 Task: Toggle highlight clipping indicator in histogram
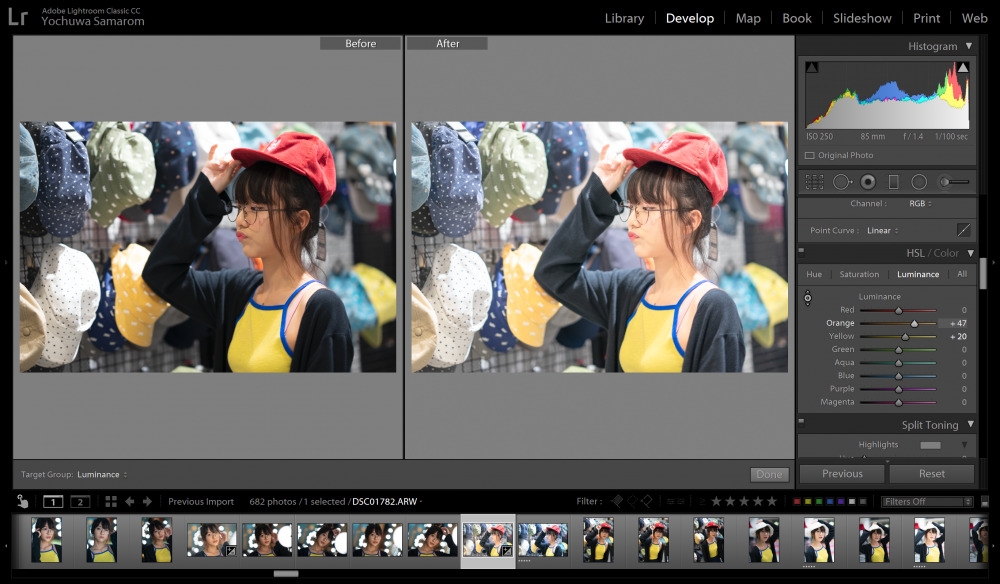point(962,67)
